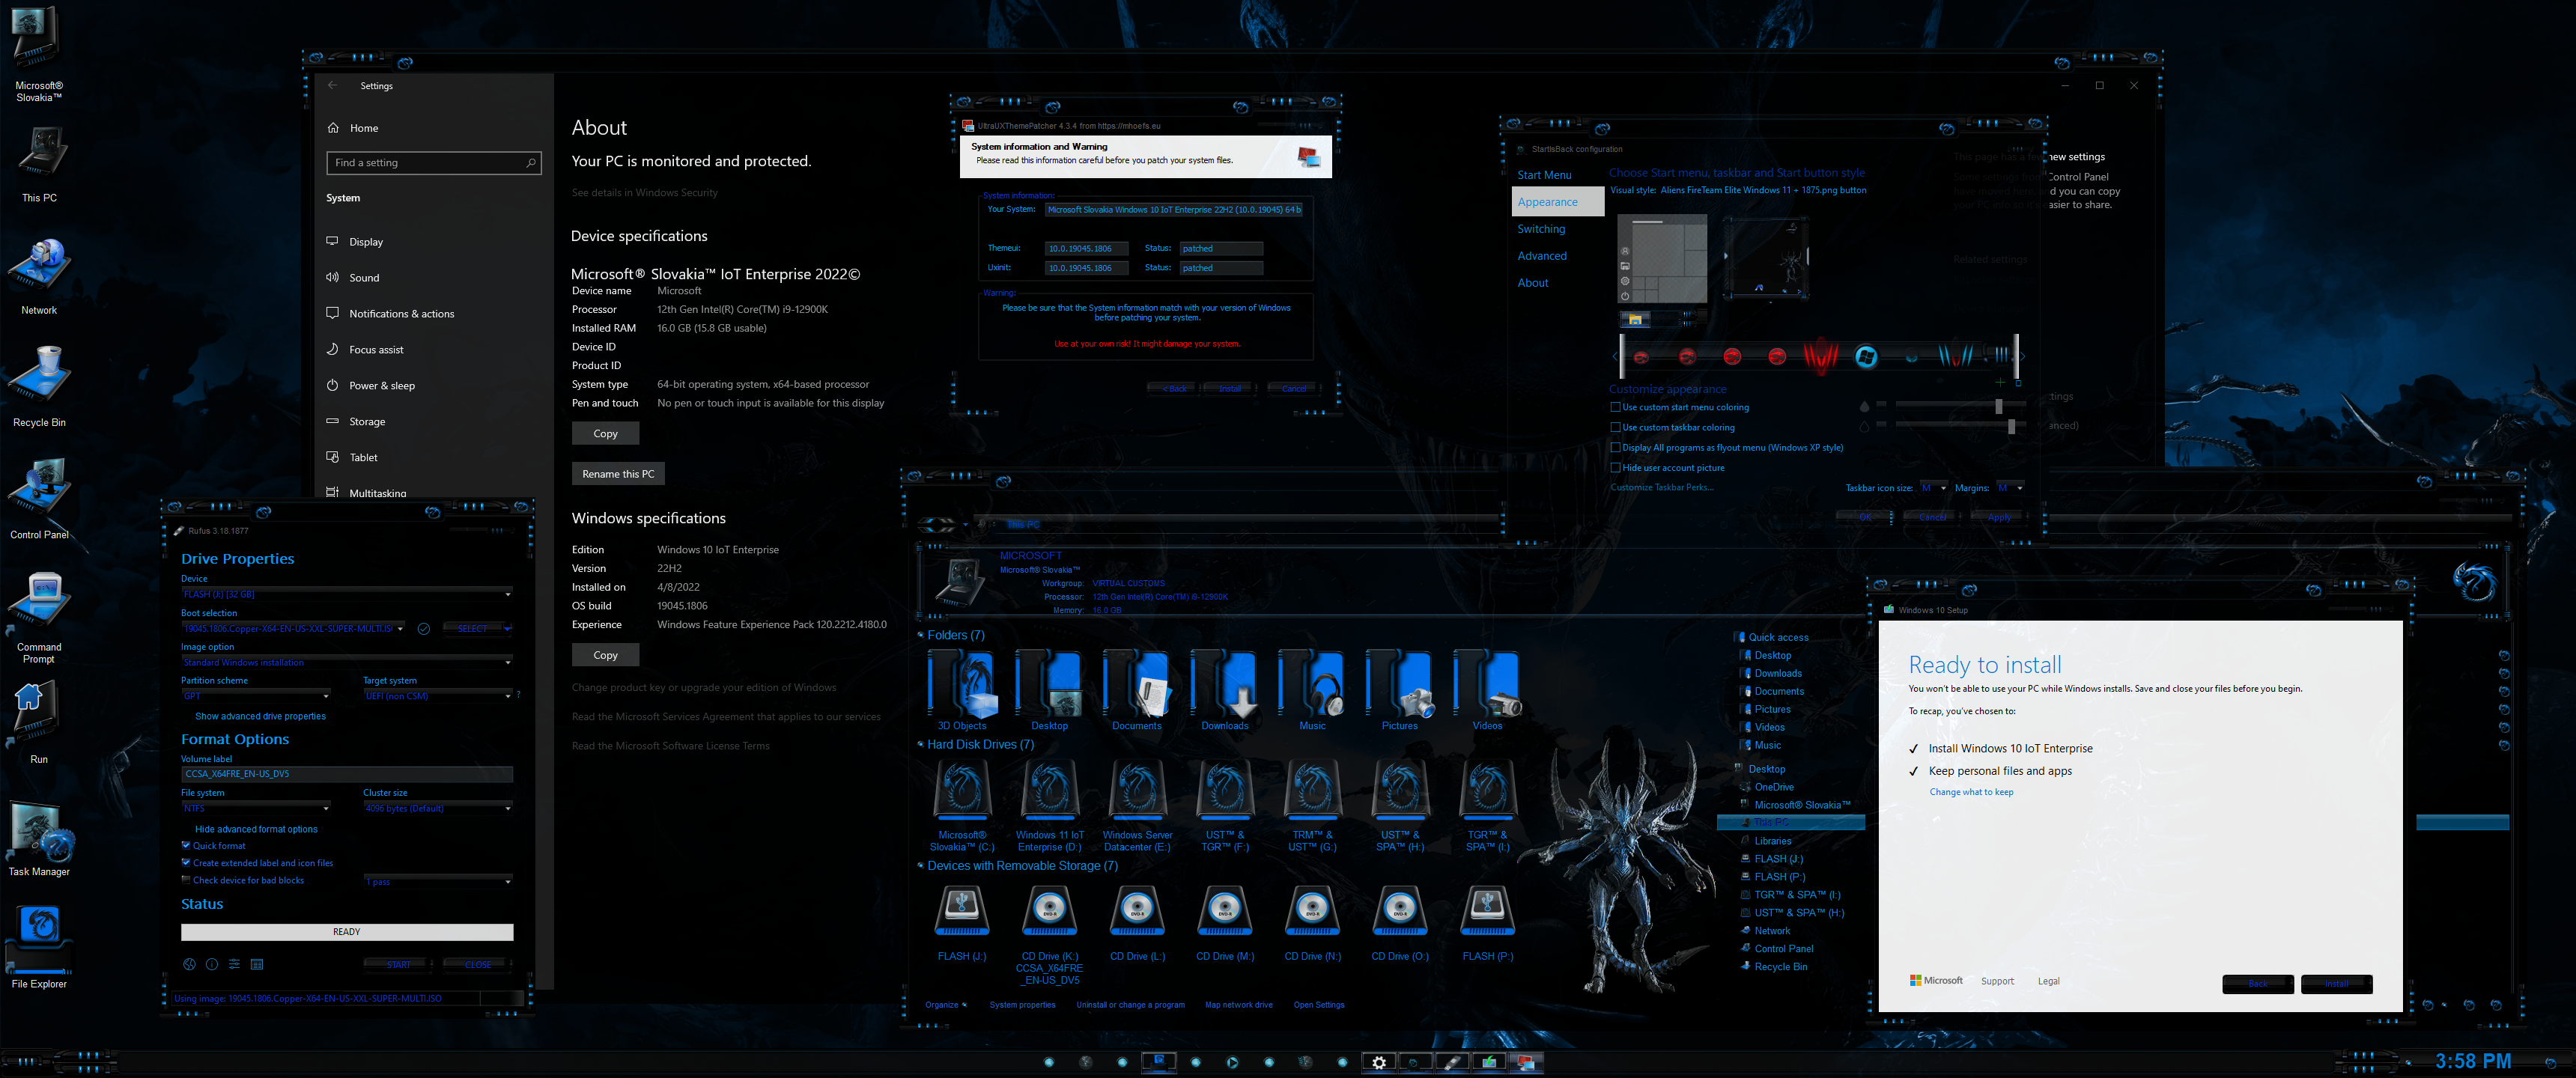This screenshot has height=1078, width=2576.
Task: Open the Partition scheme GPT dropdown
Action: click(256, 696)
